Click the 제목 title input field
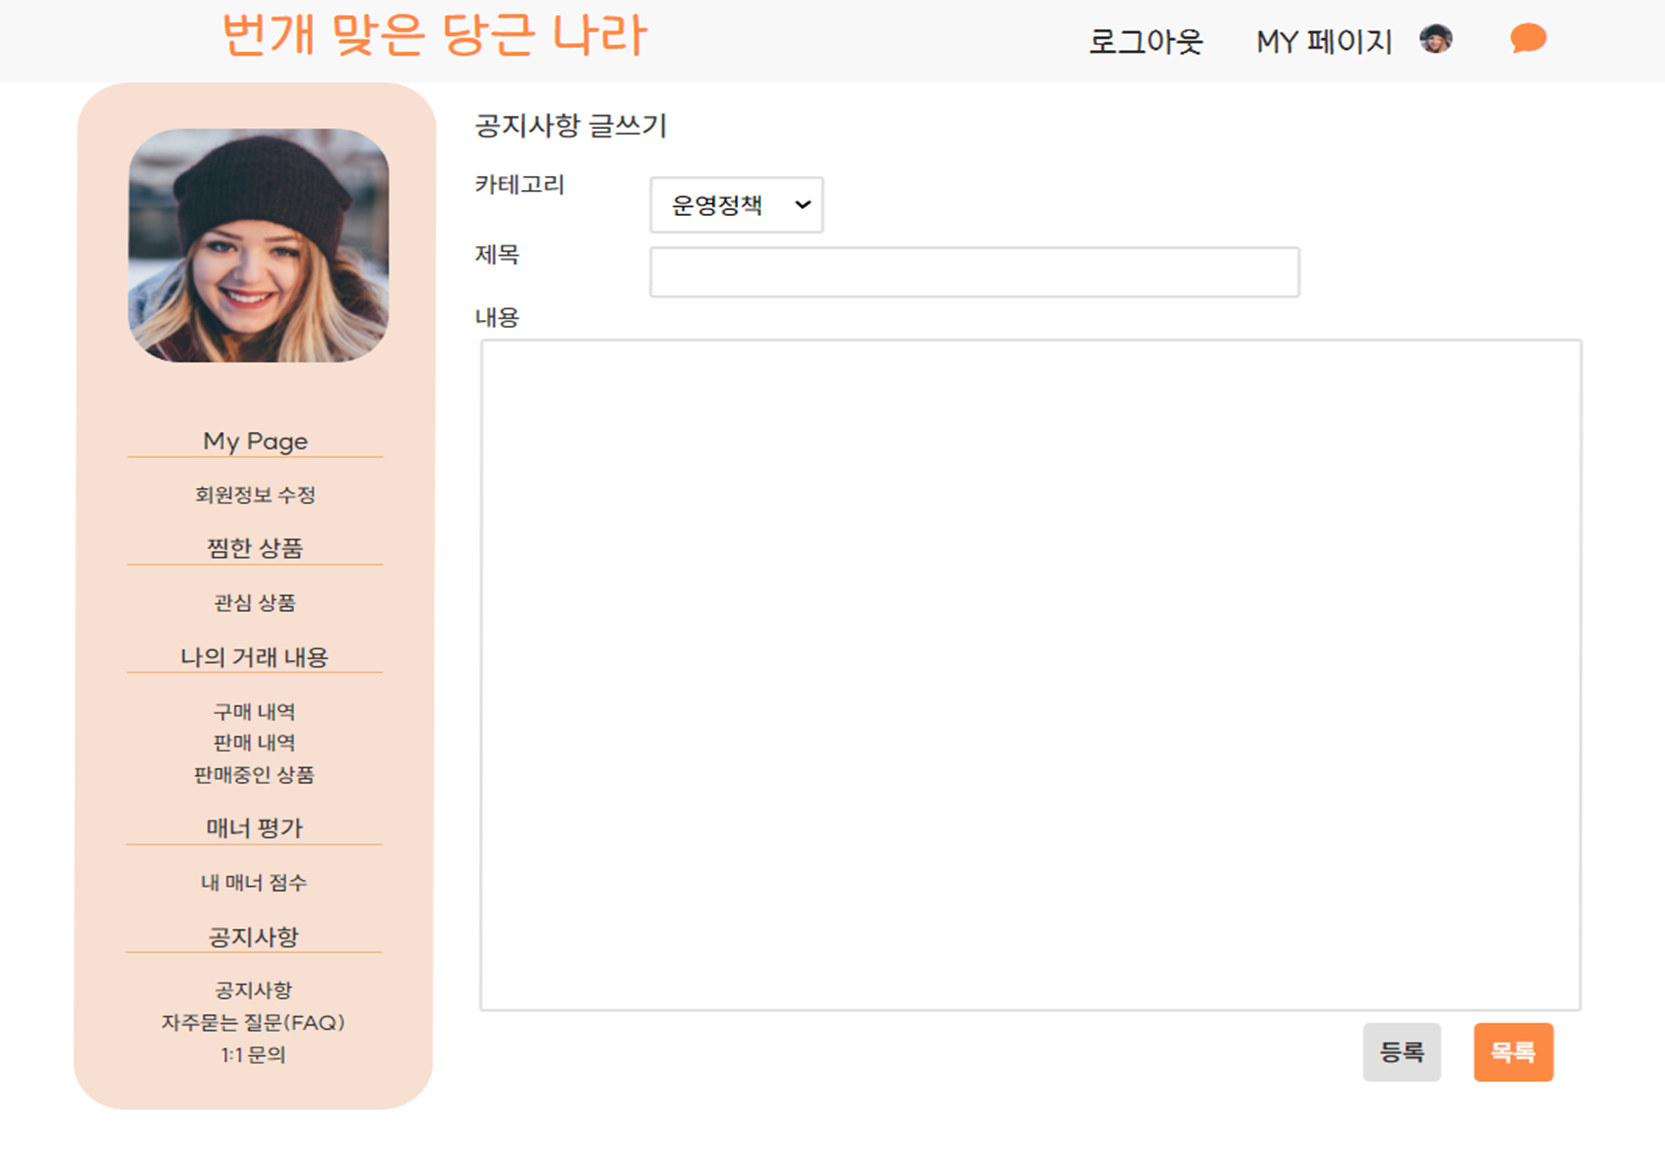1665x1174 pixels. click(975, 272)
